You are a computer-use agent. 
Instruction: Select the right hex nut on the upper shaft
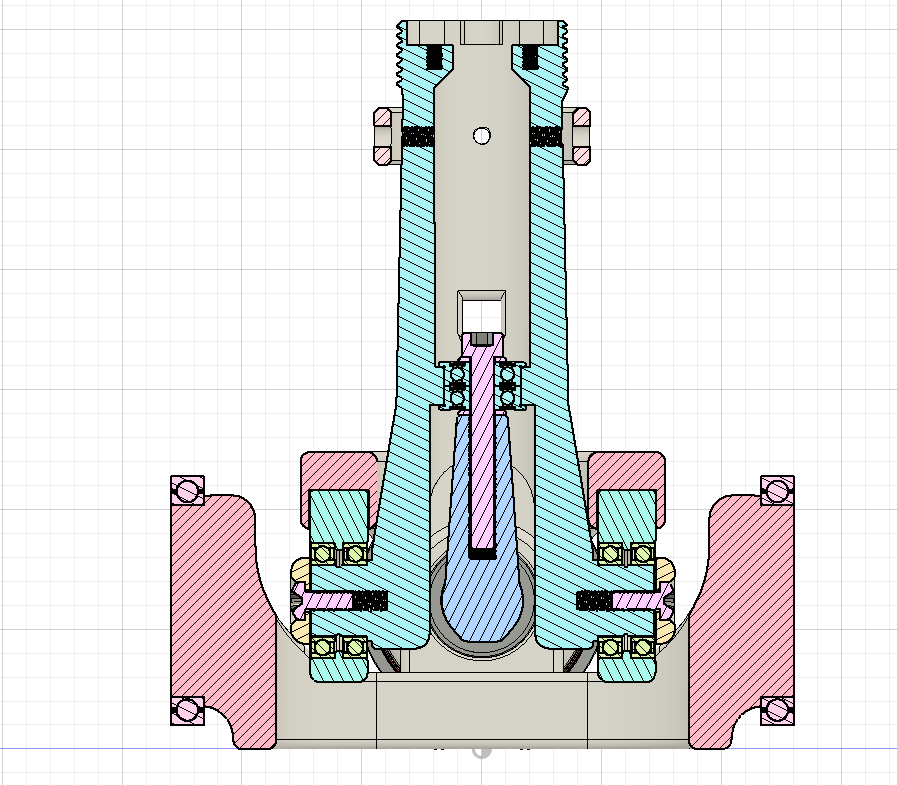580,137
